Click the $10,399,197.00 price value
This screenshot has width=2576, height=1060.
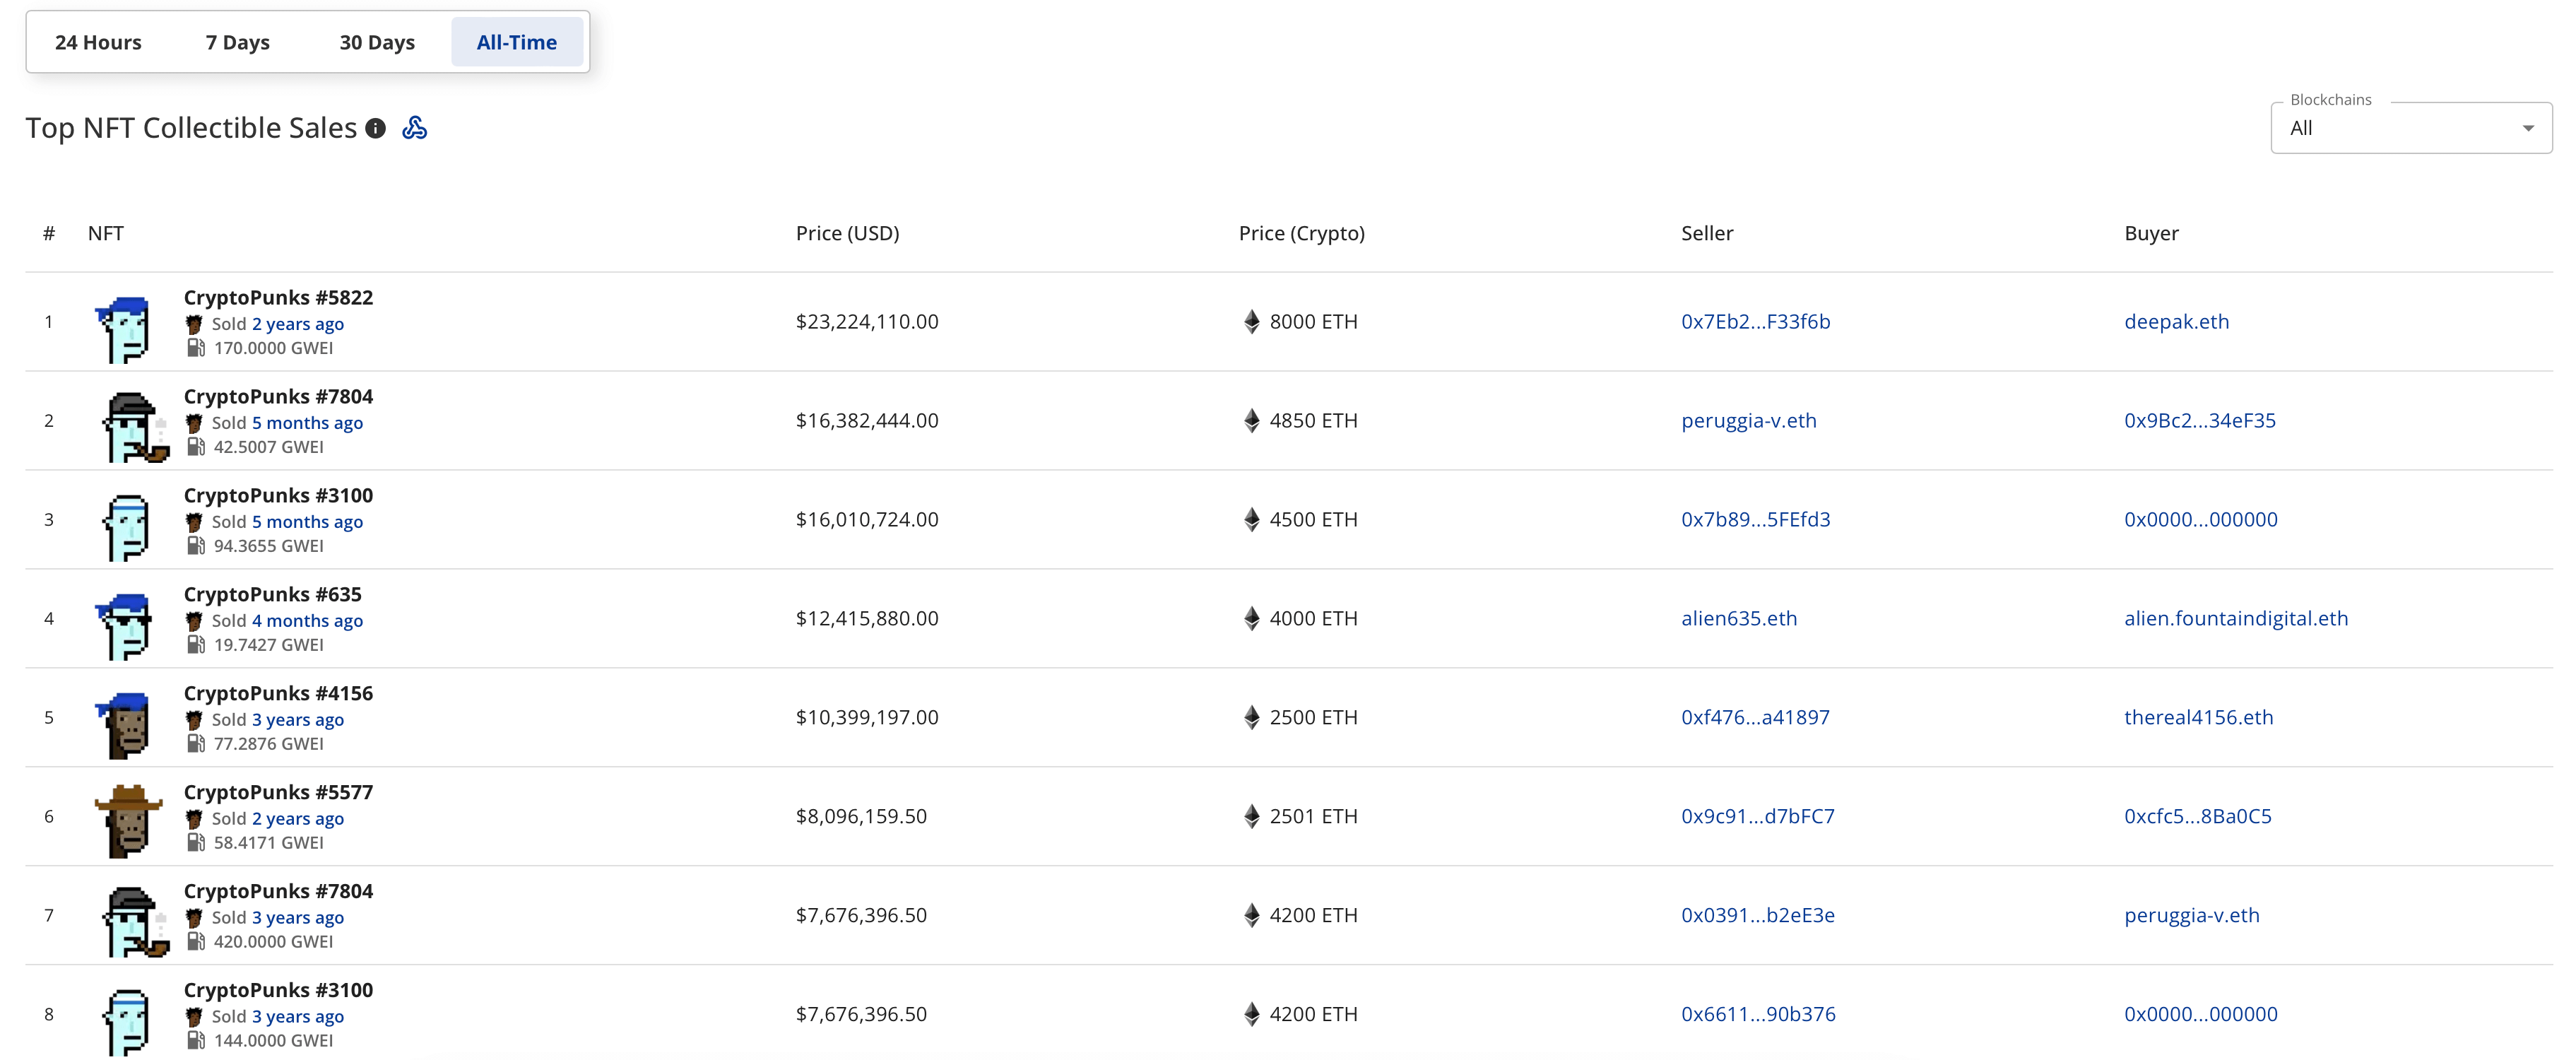pyautogui.click(x=867, y=718)
